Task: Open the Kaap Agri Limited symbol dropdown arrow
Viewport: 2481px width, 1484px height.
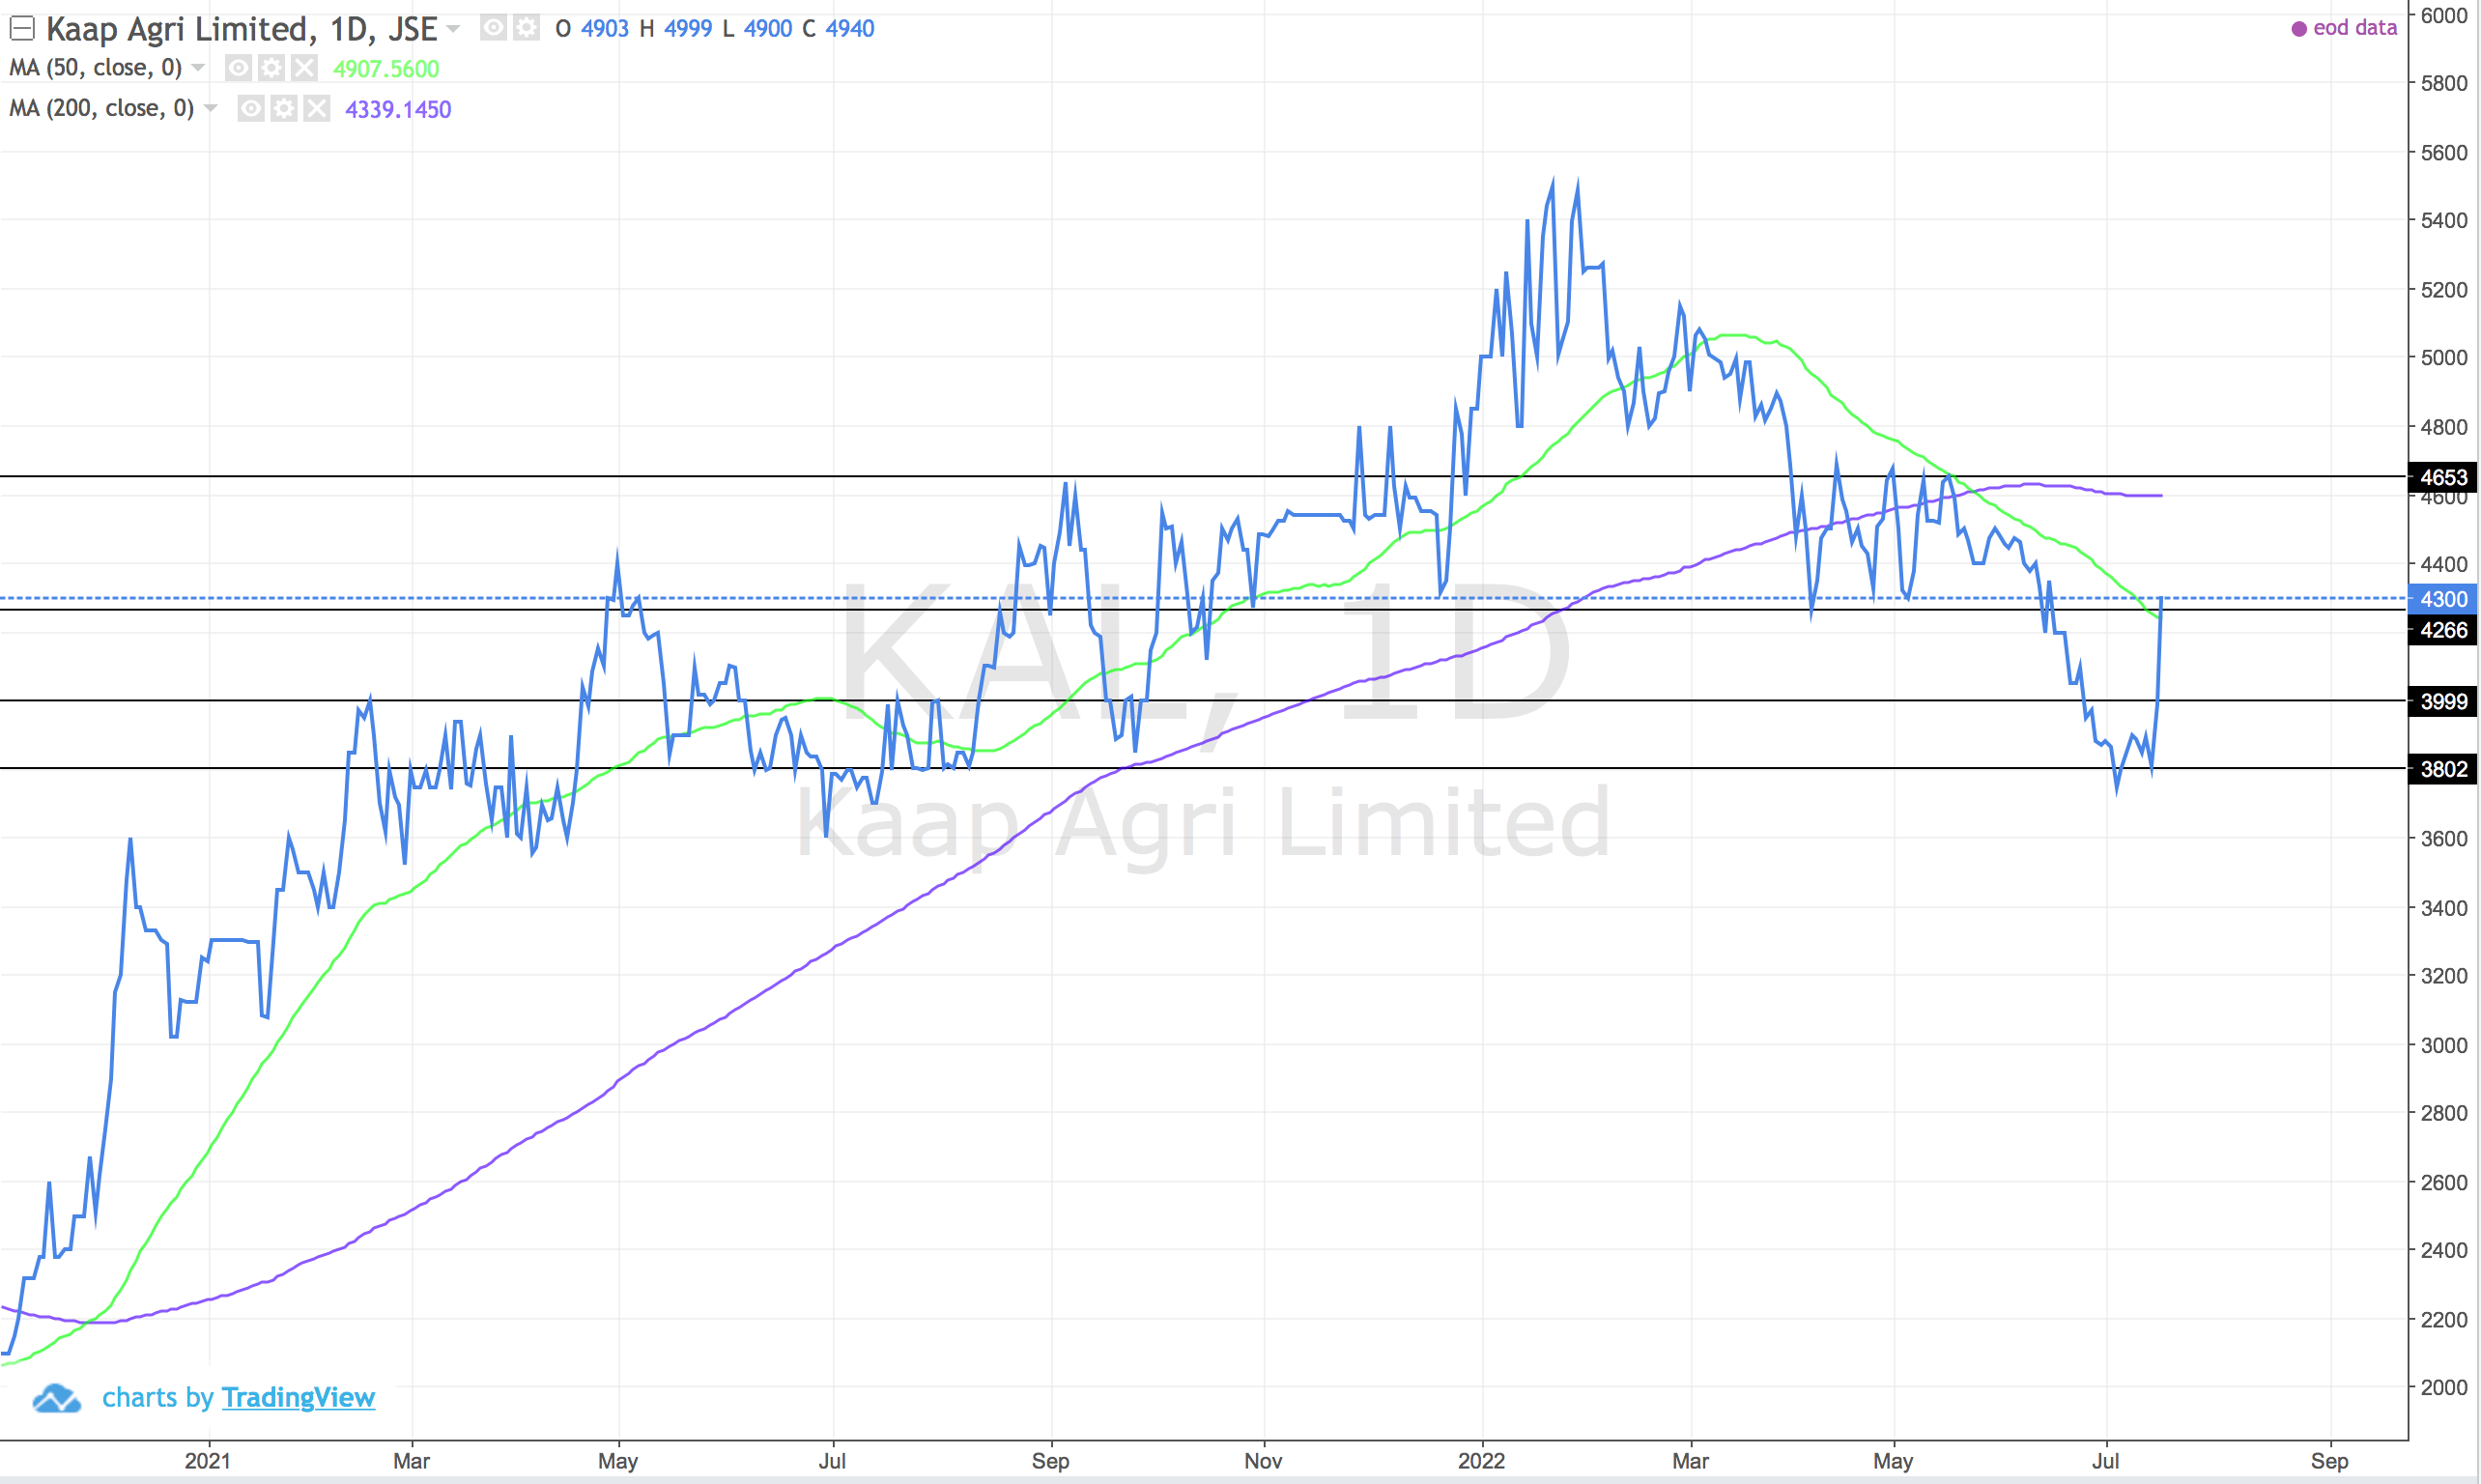Action: 453,29
